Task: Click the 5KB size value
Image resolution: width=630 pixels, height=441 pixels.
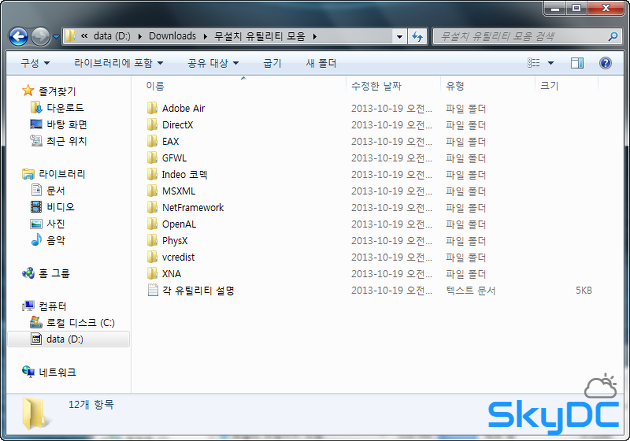Action: click(x=583, y=290)
